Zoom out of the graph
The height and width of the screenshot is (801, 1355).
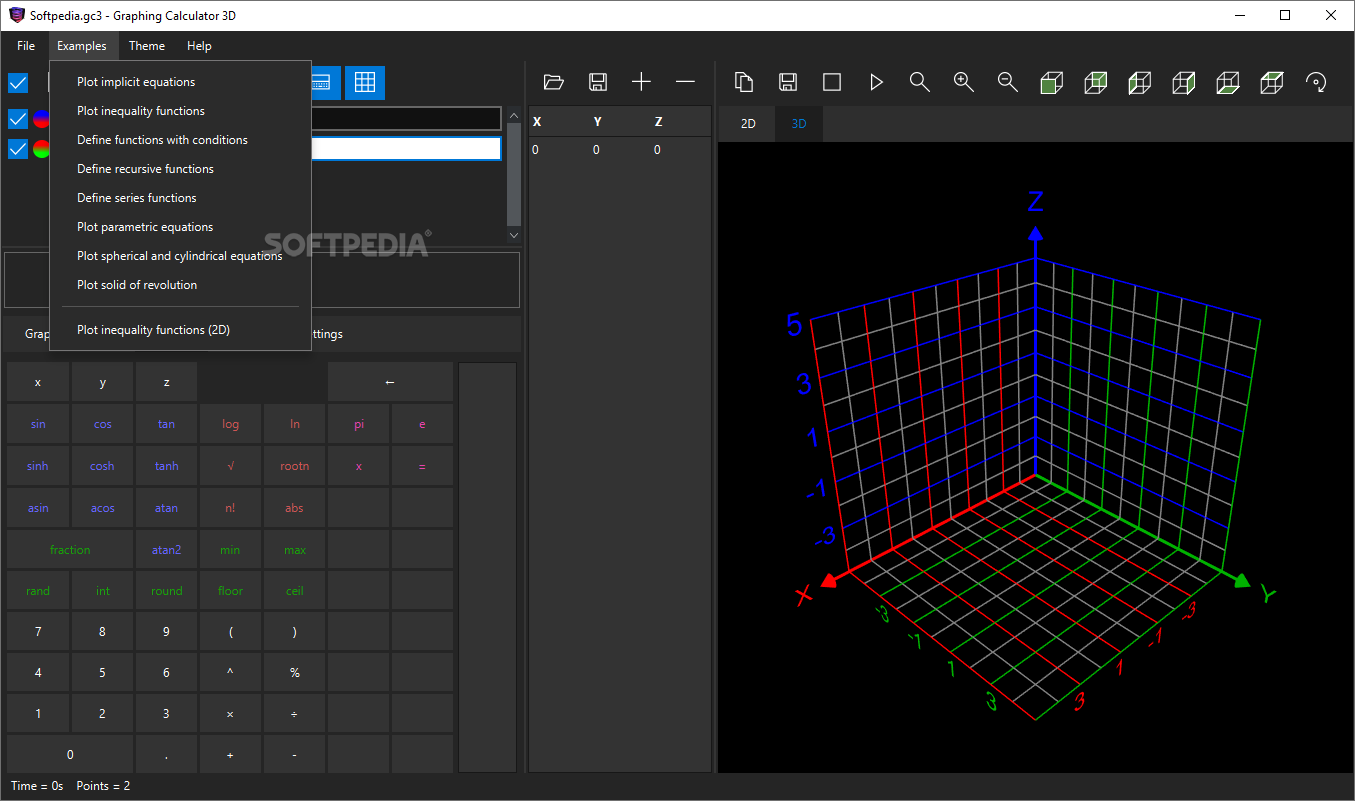point(1008,82)
